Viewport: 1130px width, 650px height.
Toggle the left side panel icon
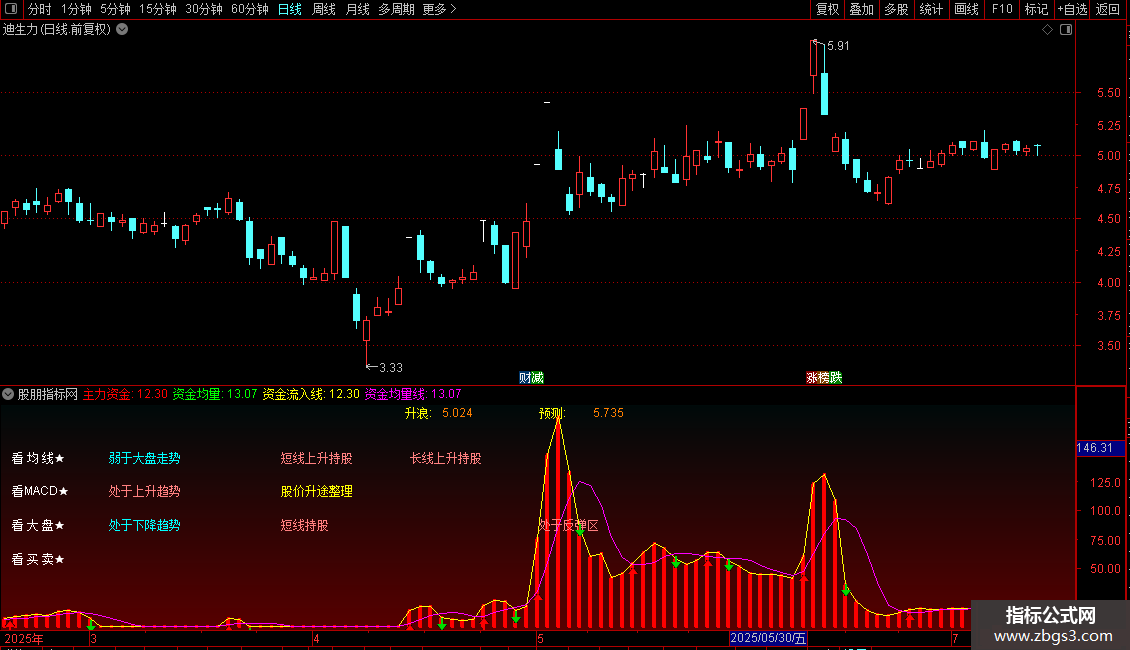[11, 9]
